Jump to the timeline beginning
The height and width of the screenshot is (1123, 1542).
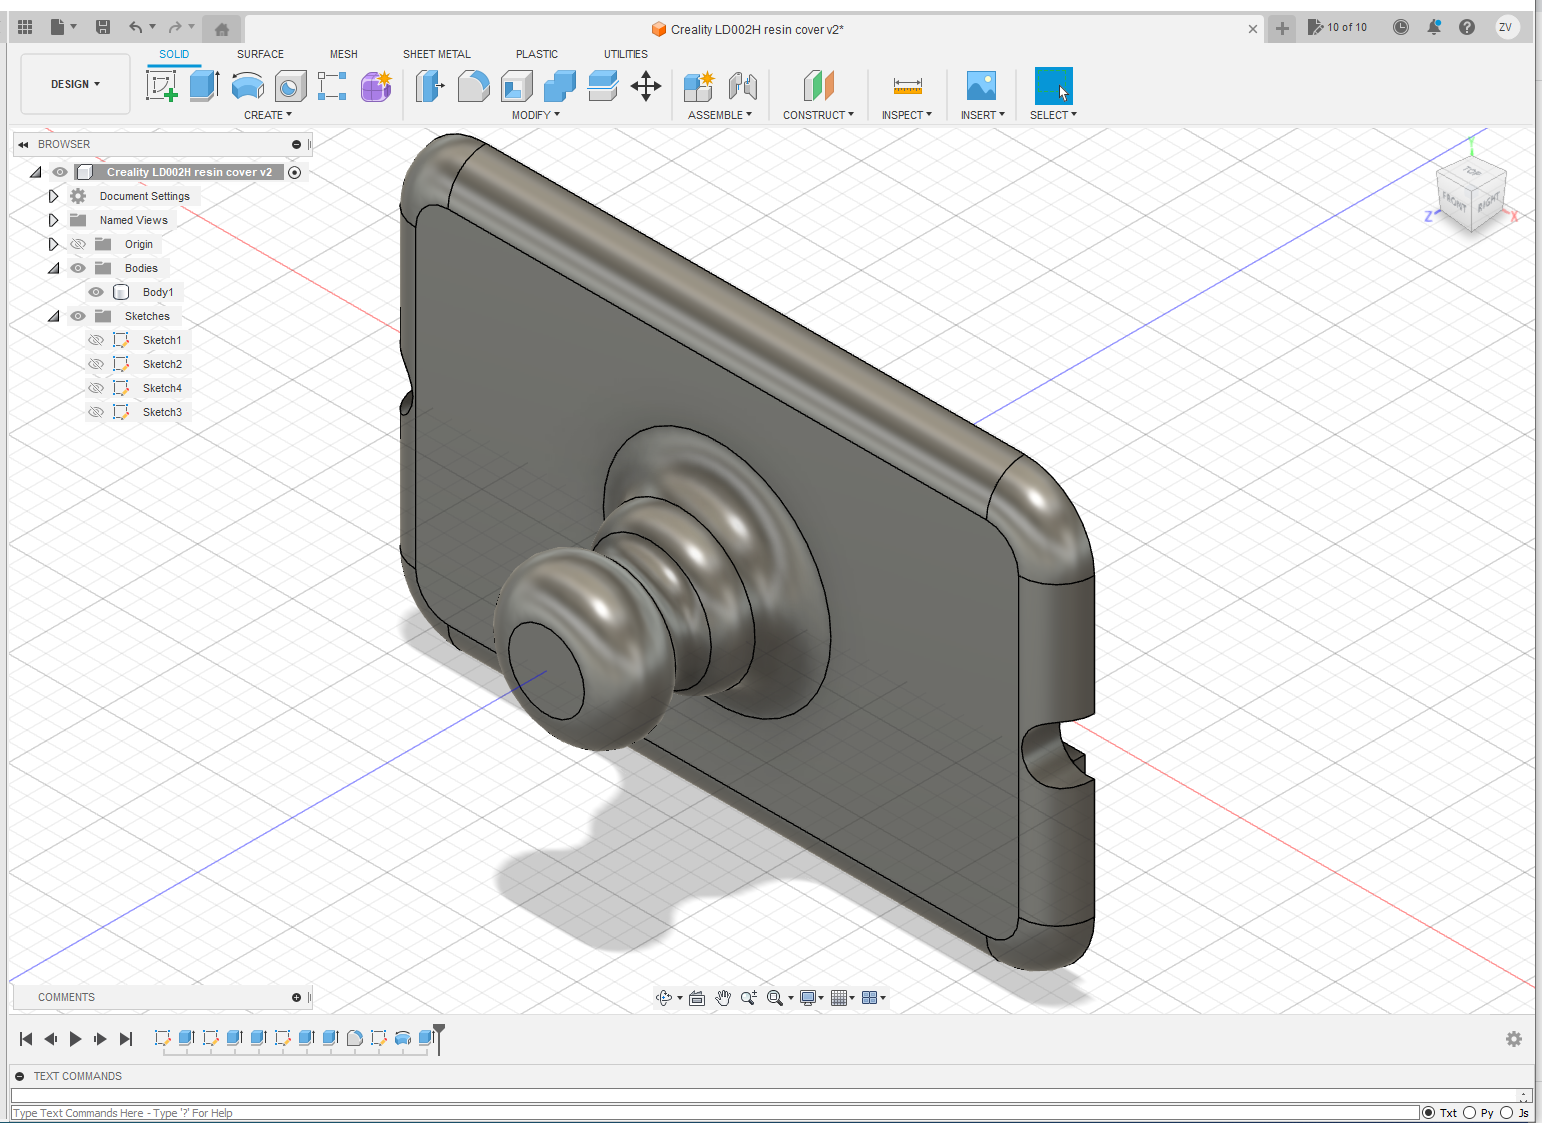tap(26, 1039)
